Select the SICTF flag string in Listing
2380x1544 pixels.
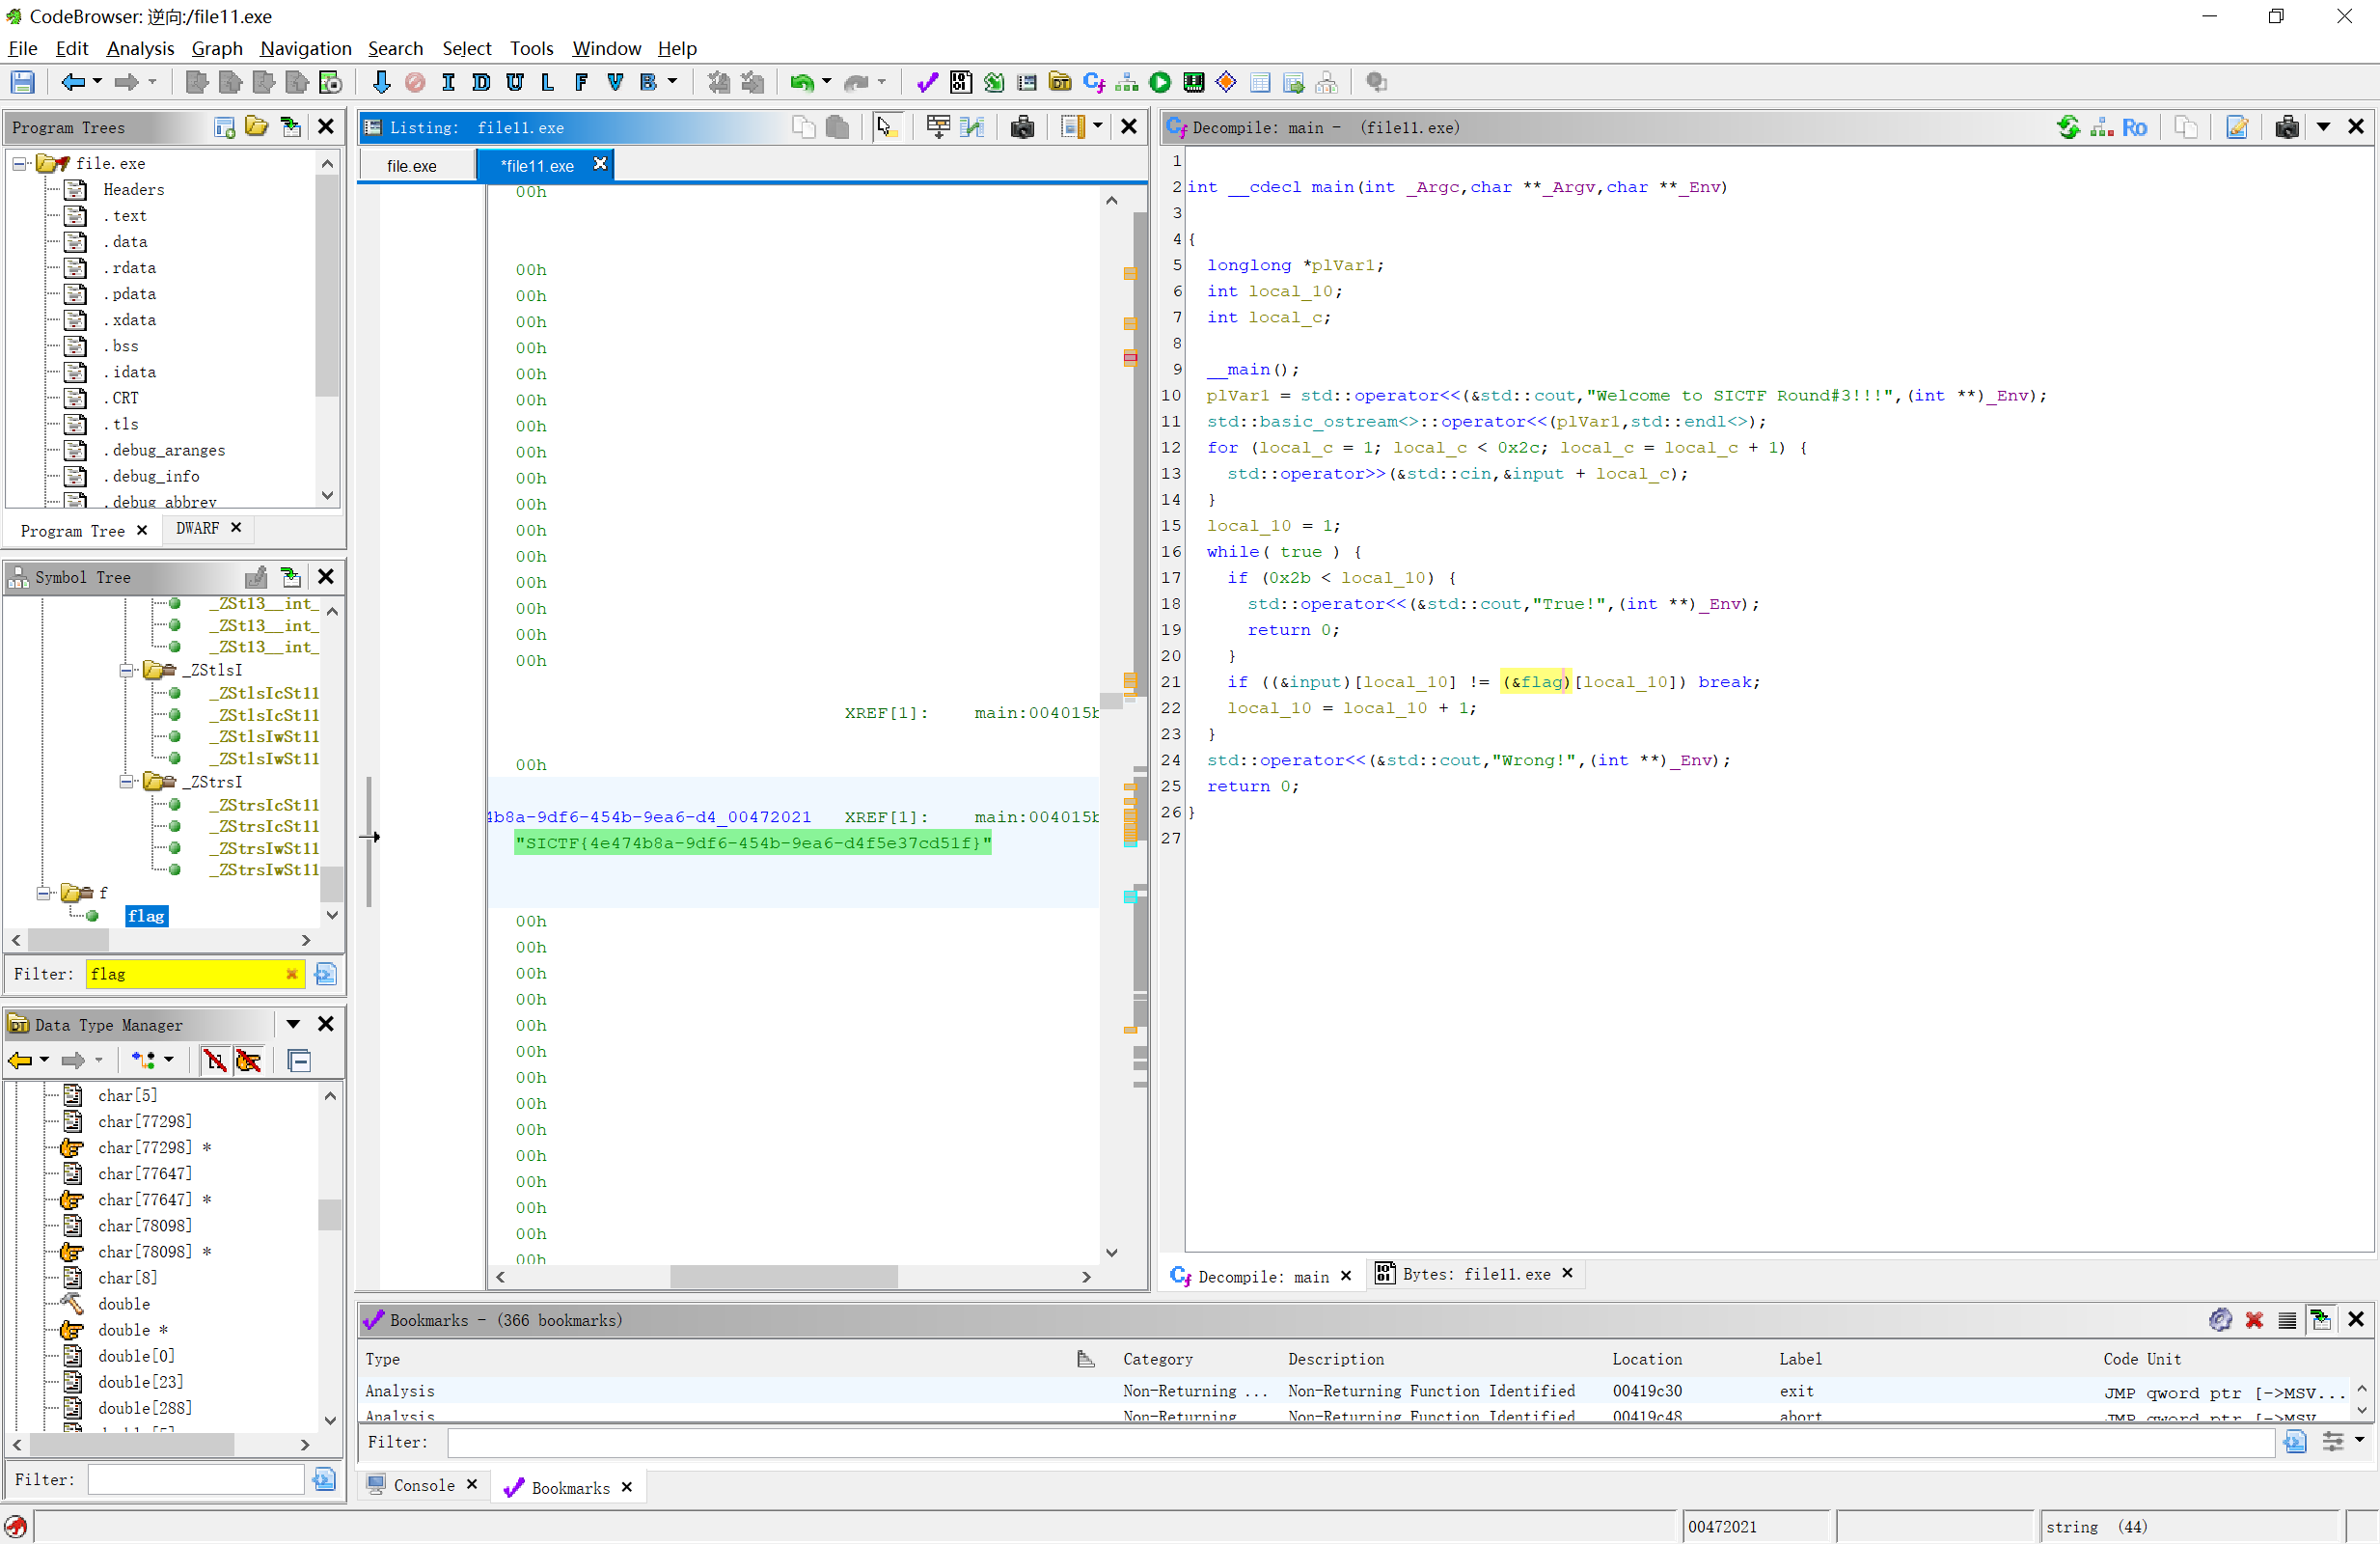point(752,843)
